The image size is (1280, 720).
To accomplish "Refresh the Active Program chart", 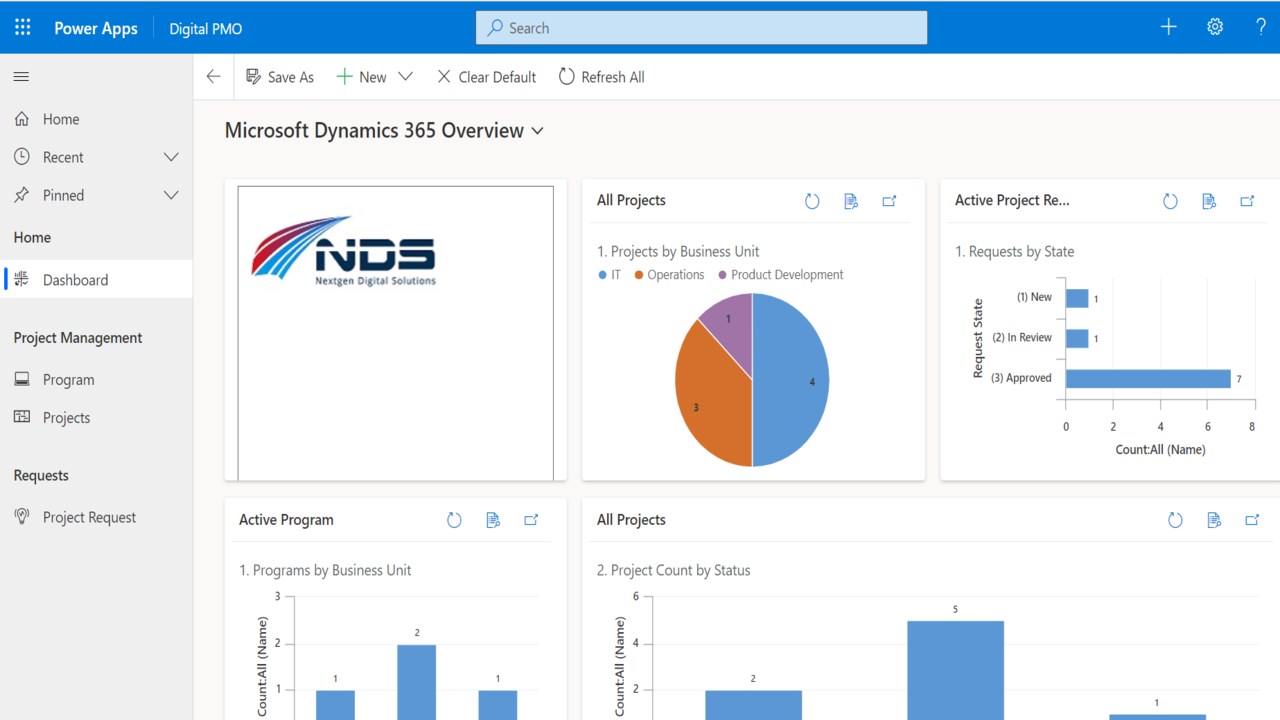I will tap(454, 520).
